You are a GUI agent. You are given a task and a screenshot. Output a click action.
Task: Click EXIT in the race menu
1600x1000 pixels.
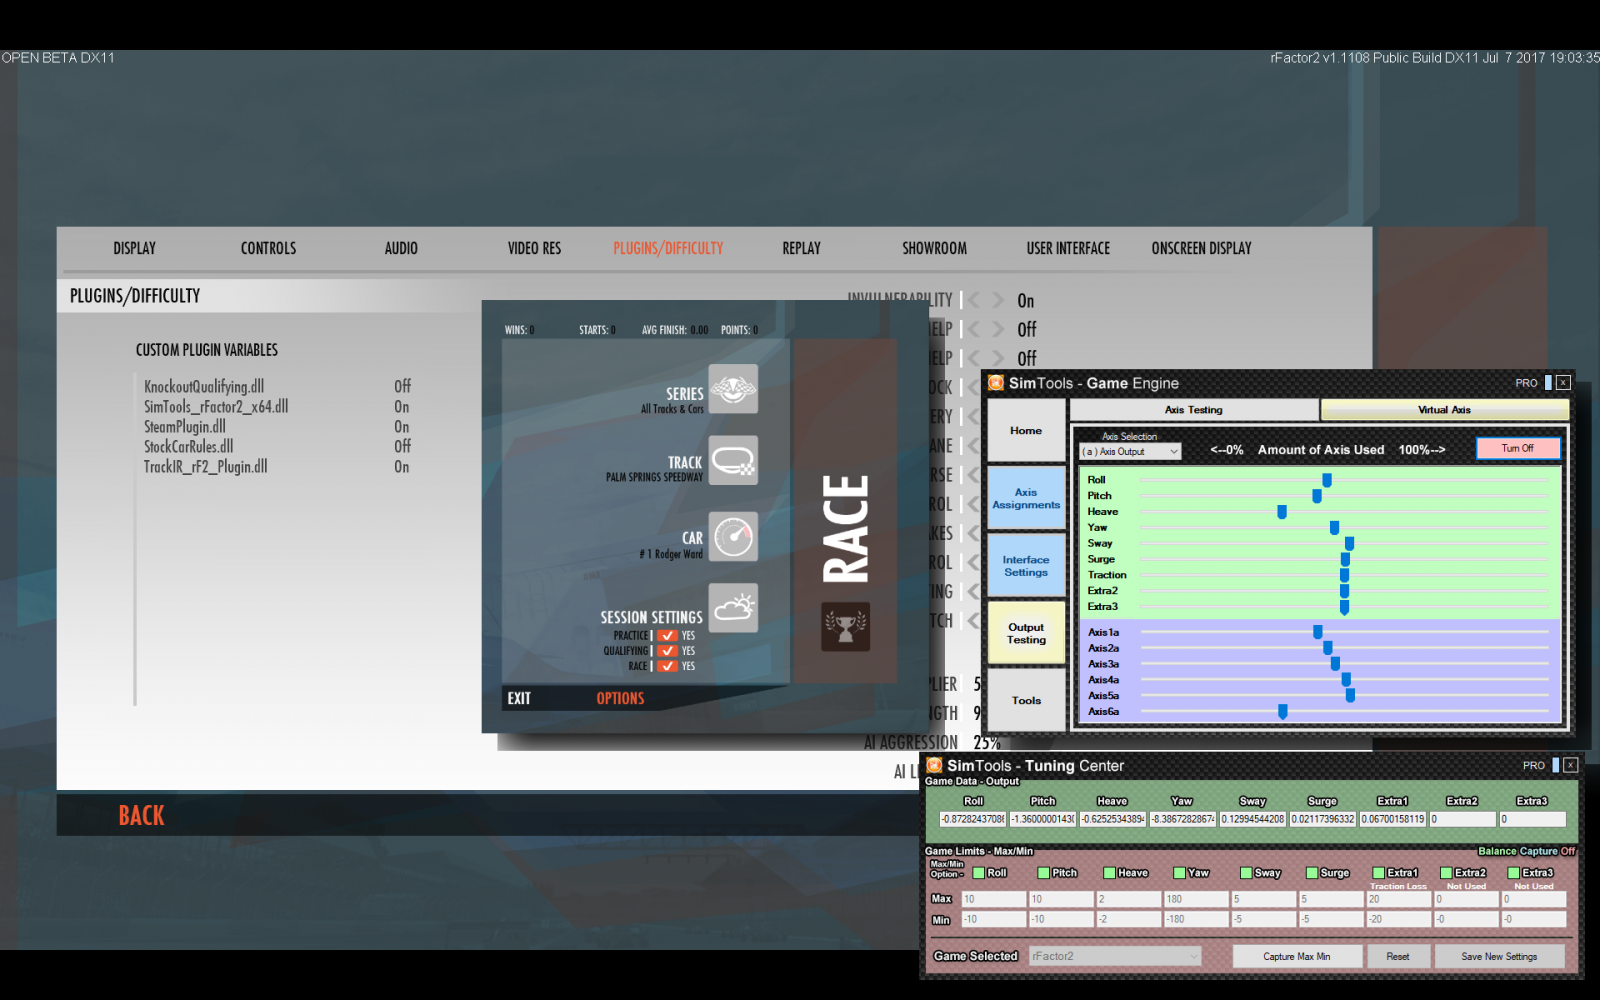coord(519,698)
